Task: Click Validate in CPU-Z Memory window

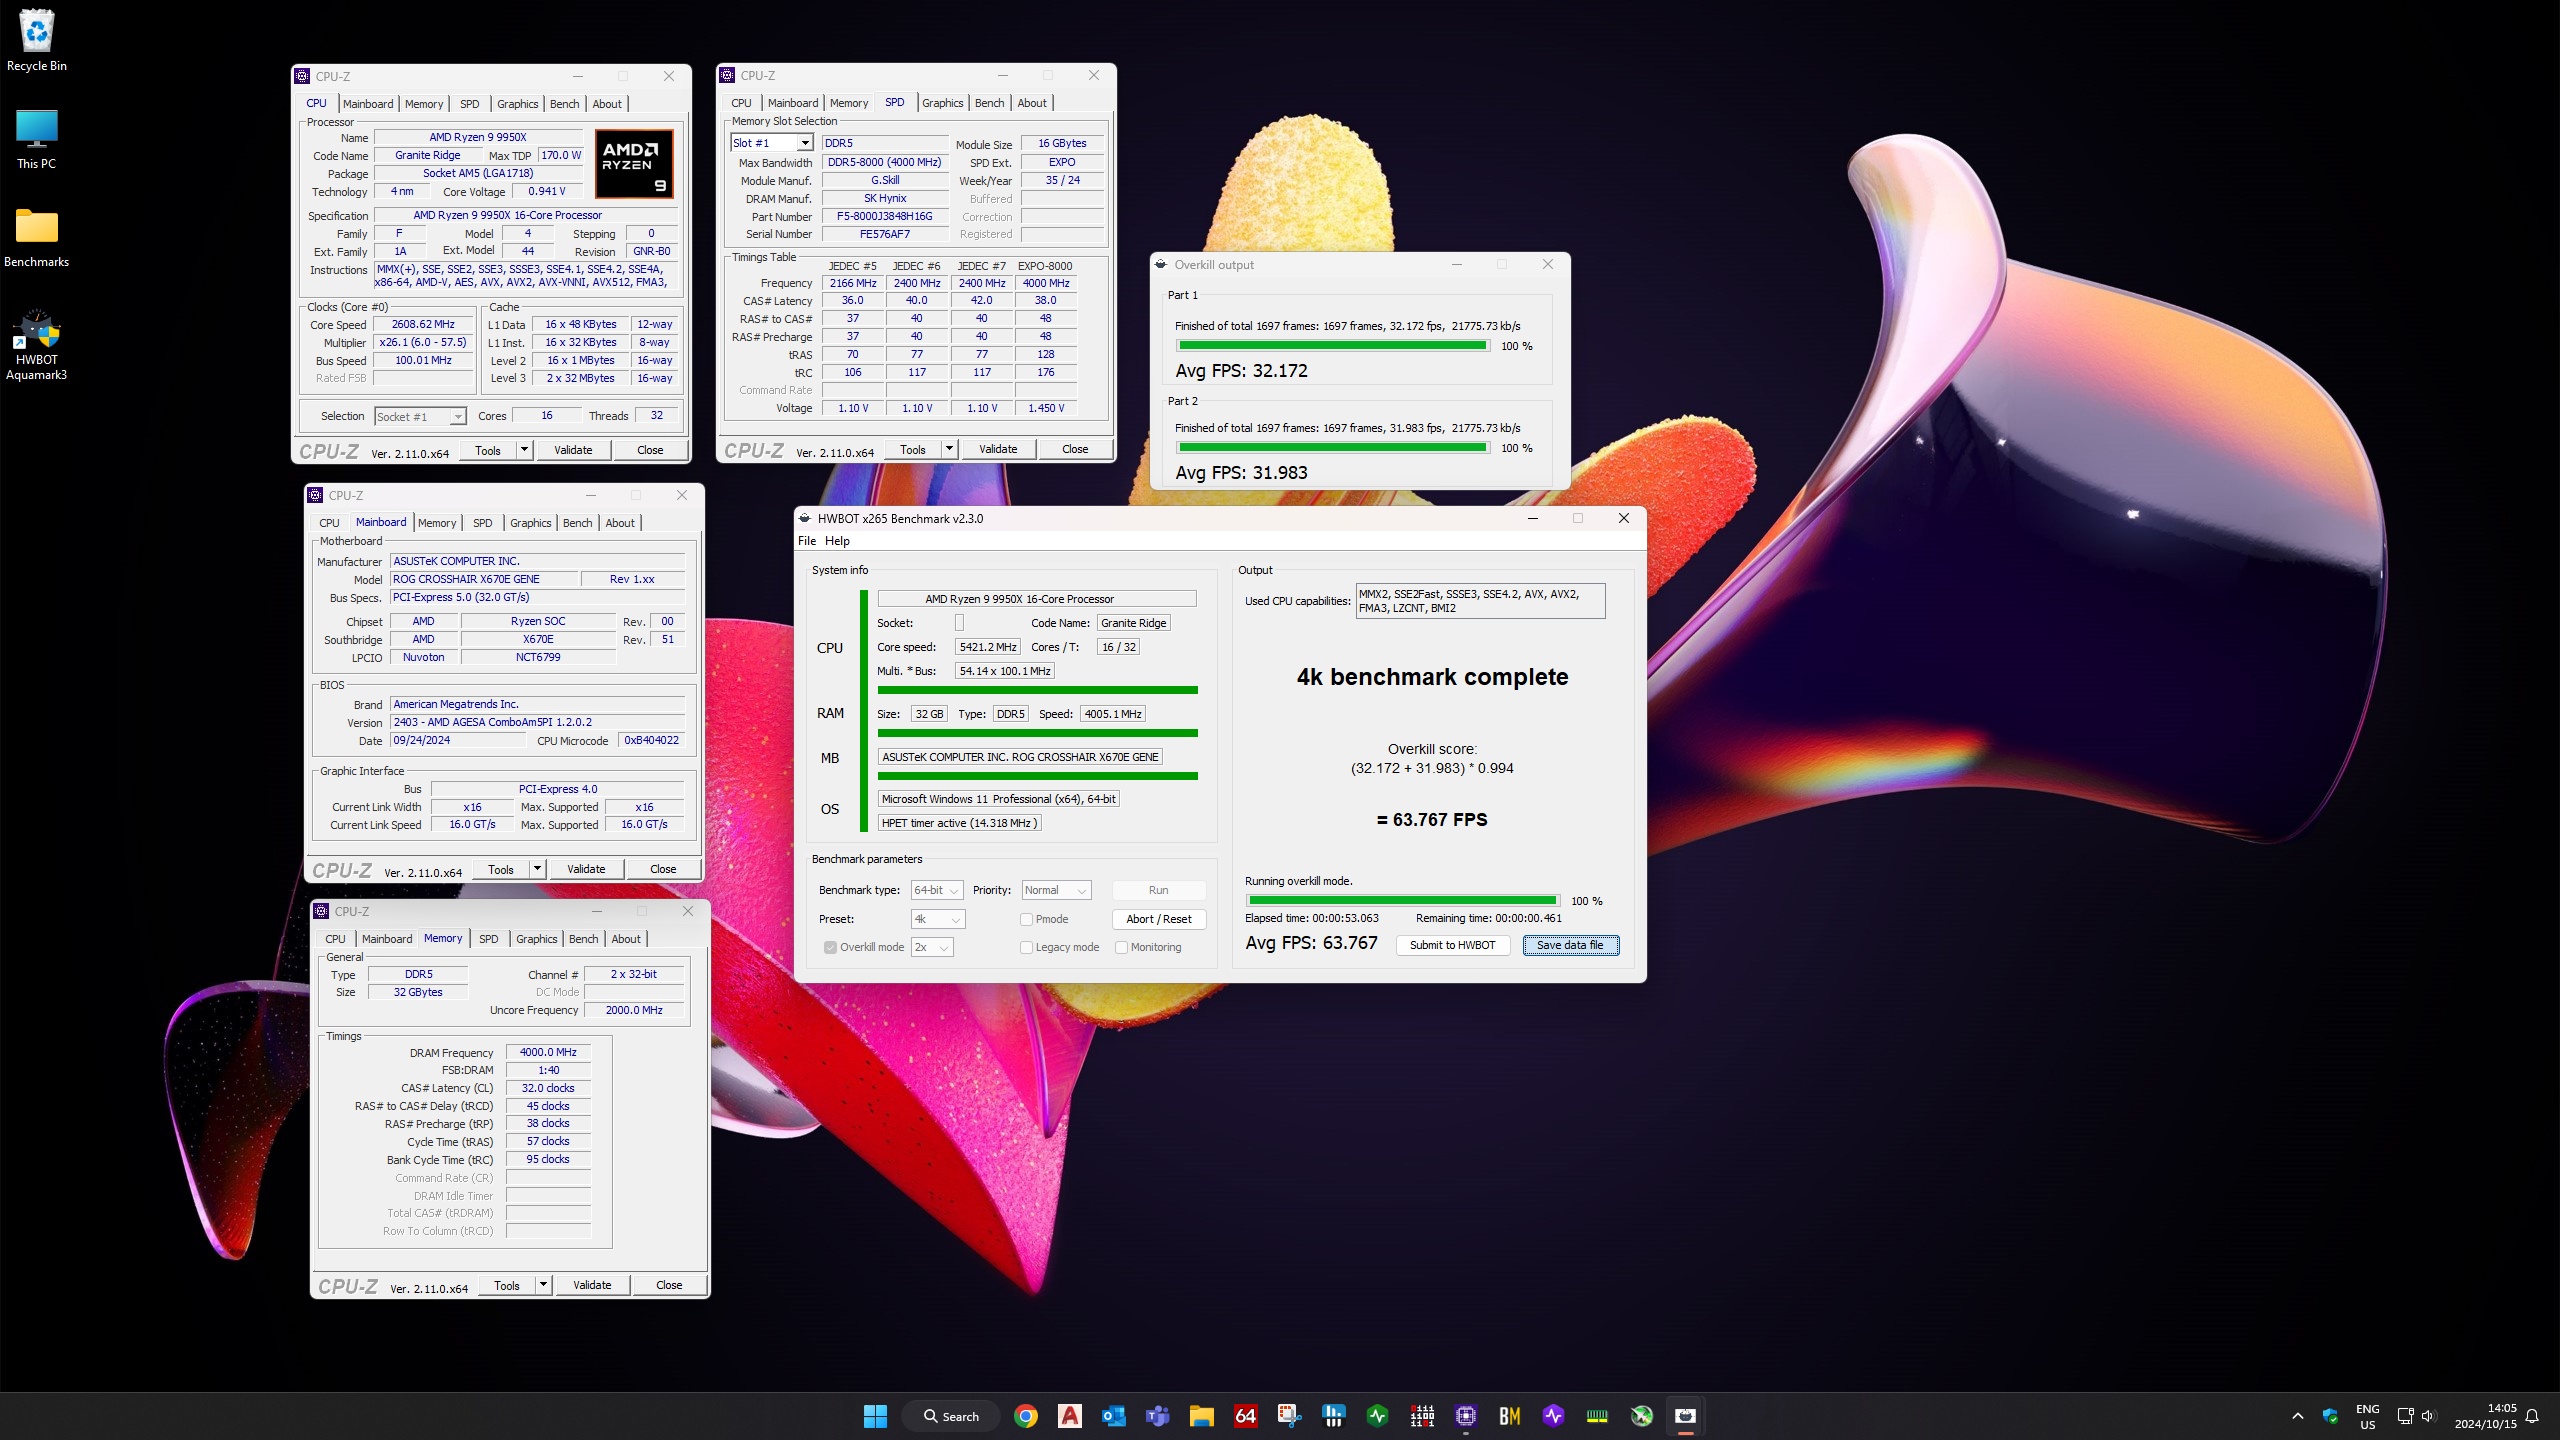Action: 592,1285
